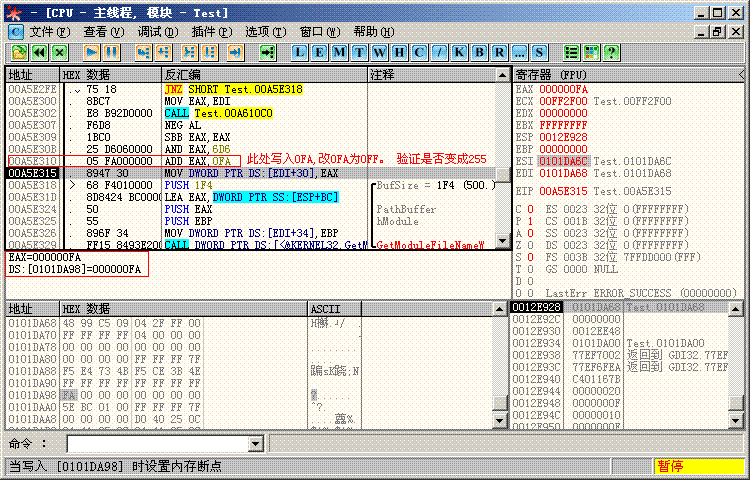Restart the program with the rewind icon
The height and width of the screenshot is (480, 750).
40,52
